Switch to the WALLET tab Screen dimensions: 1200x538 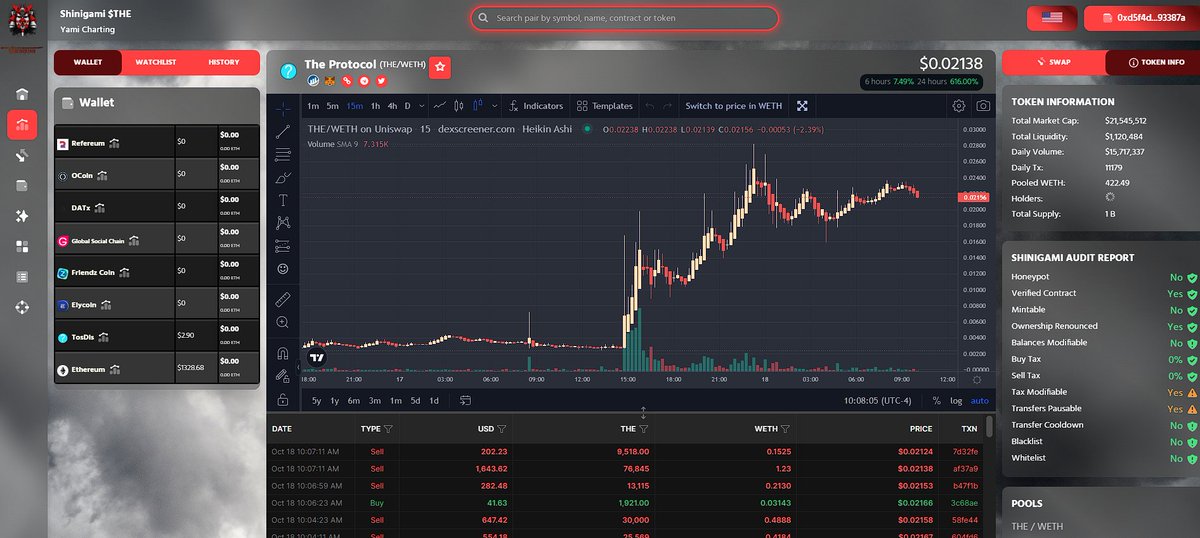click(88, 62)
